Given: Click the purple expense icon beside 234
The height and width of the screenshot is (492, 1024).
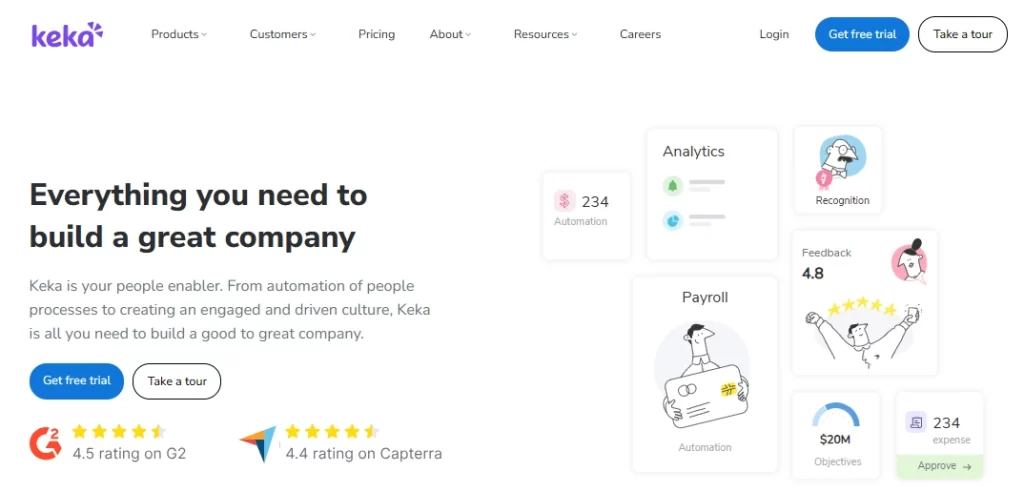Looking at the screenshot, I should coord(915,423).
